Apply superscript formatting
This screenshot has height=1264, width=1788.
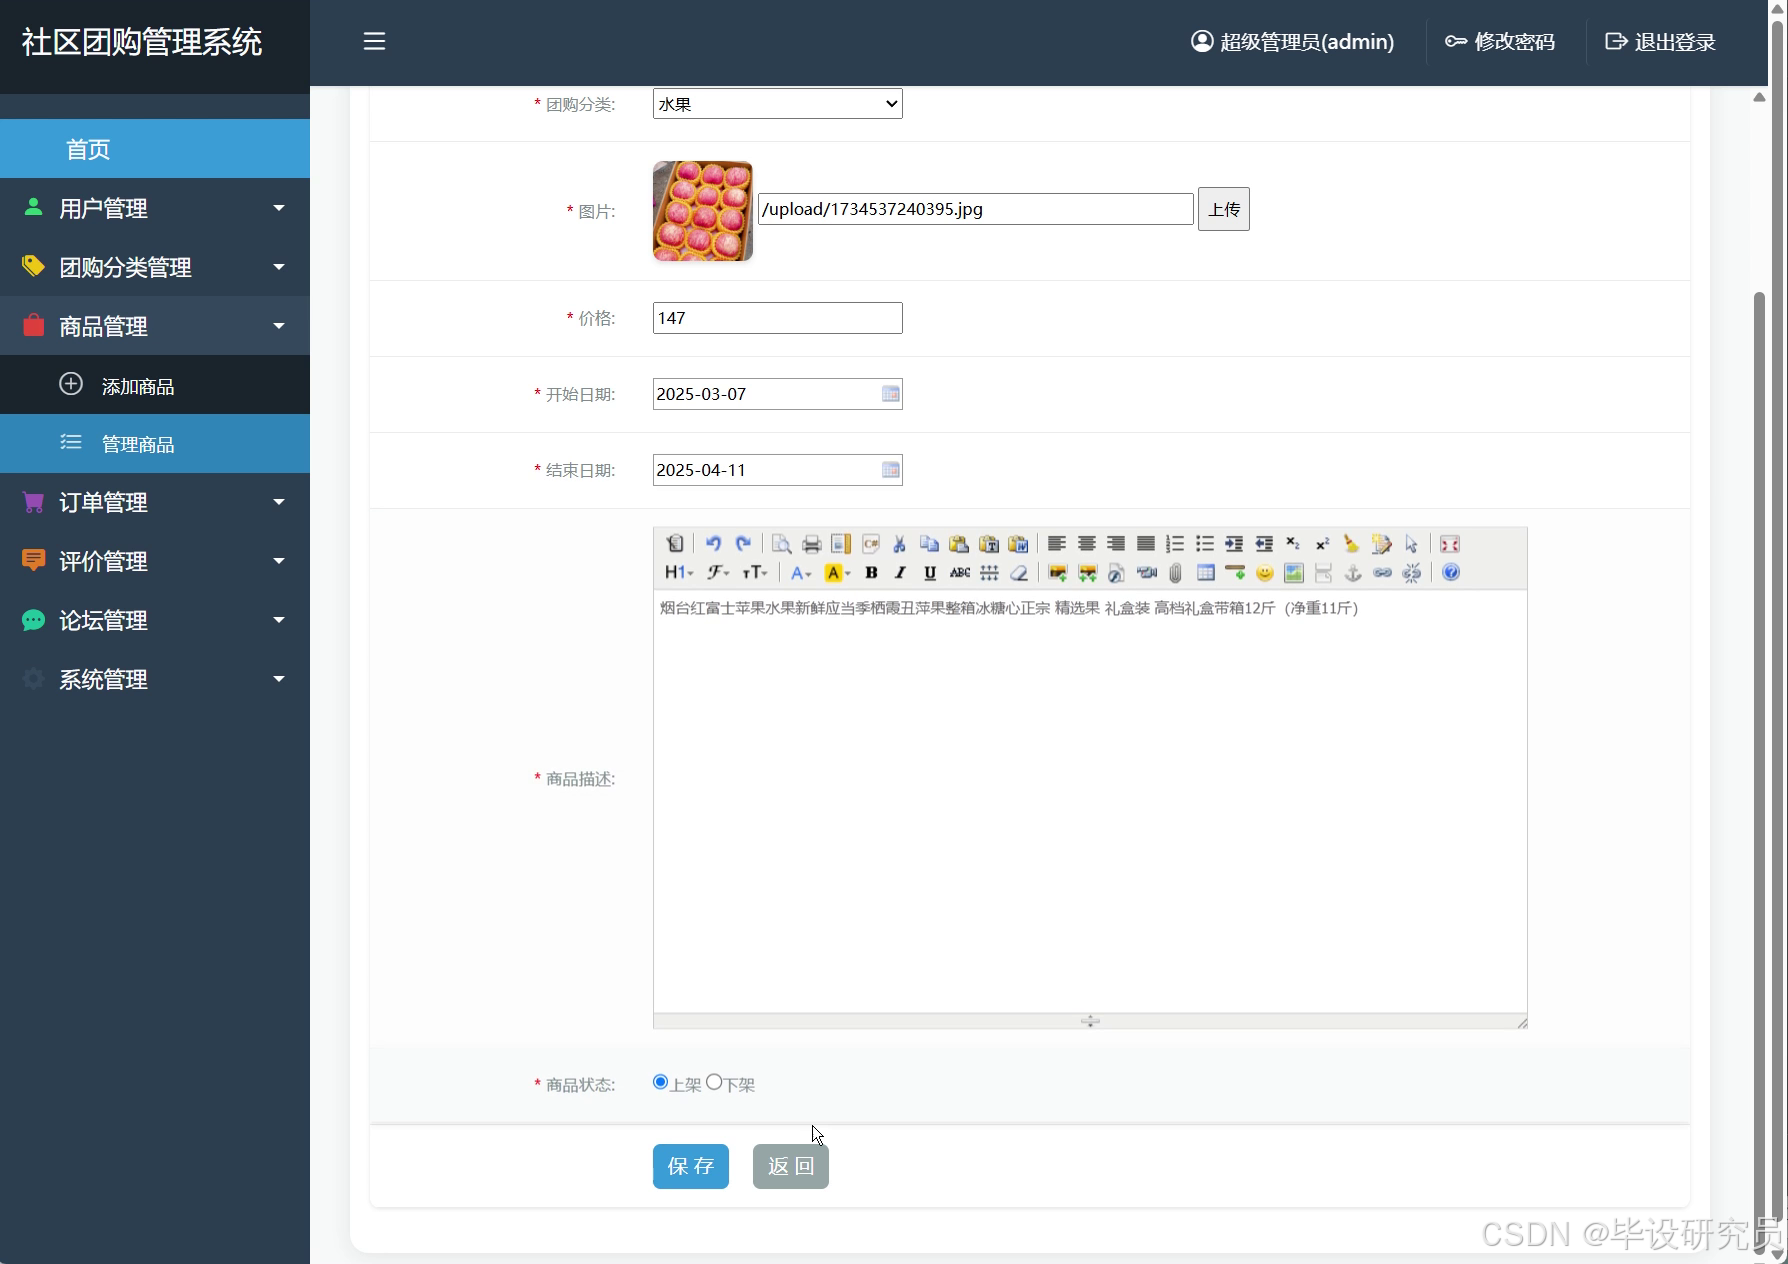[1323, 544]
